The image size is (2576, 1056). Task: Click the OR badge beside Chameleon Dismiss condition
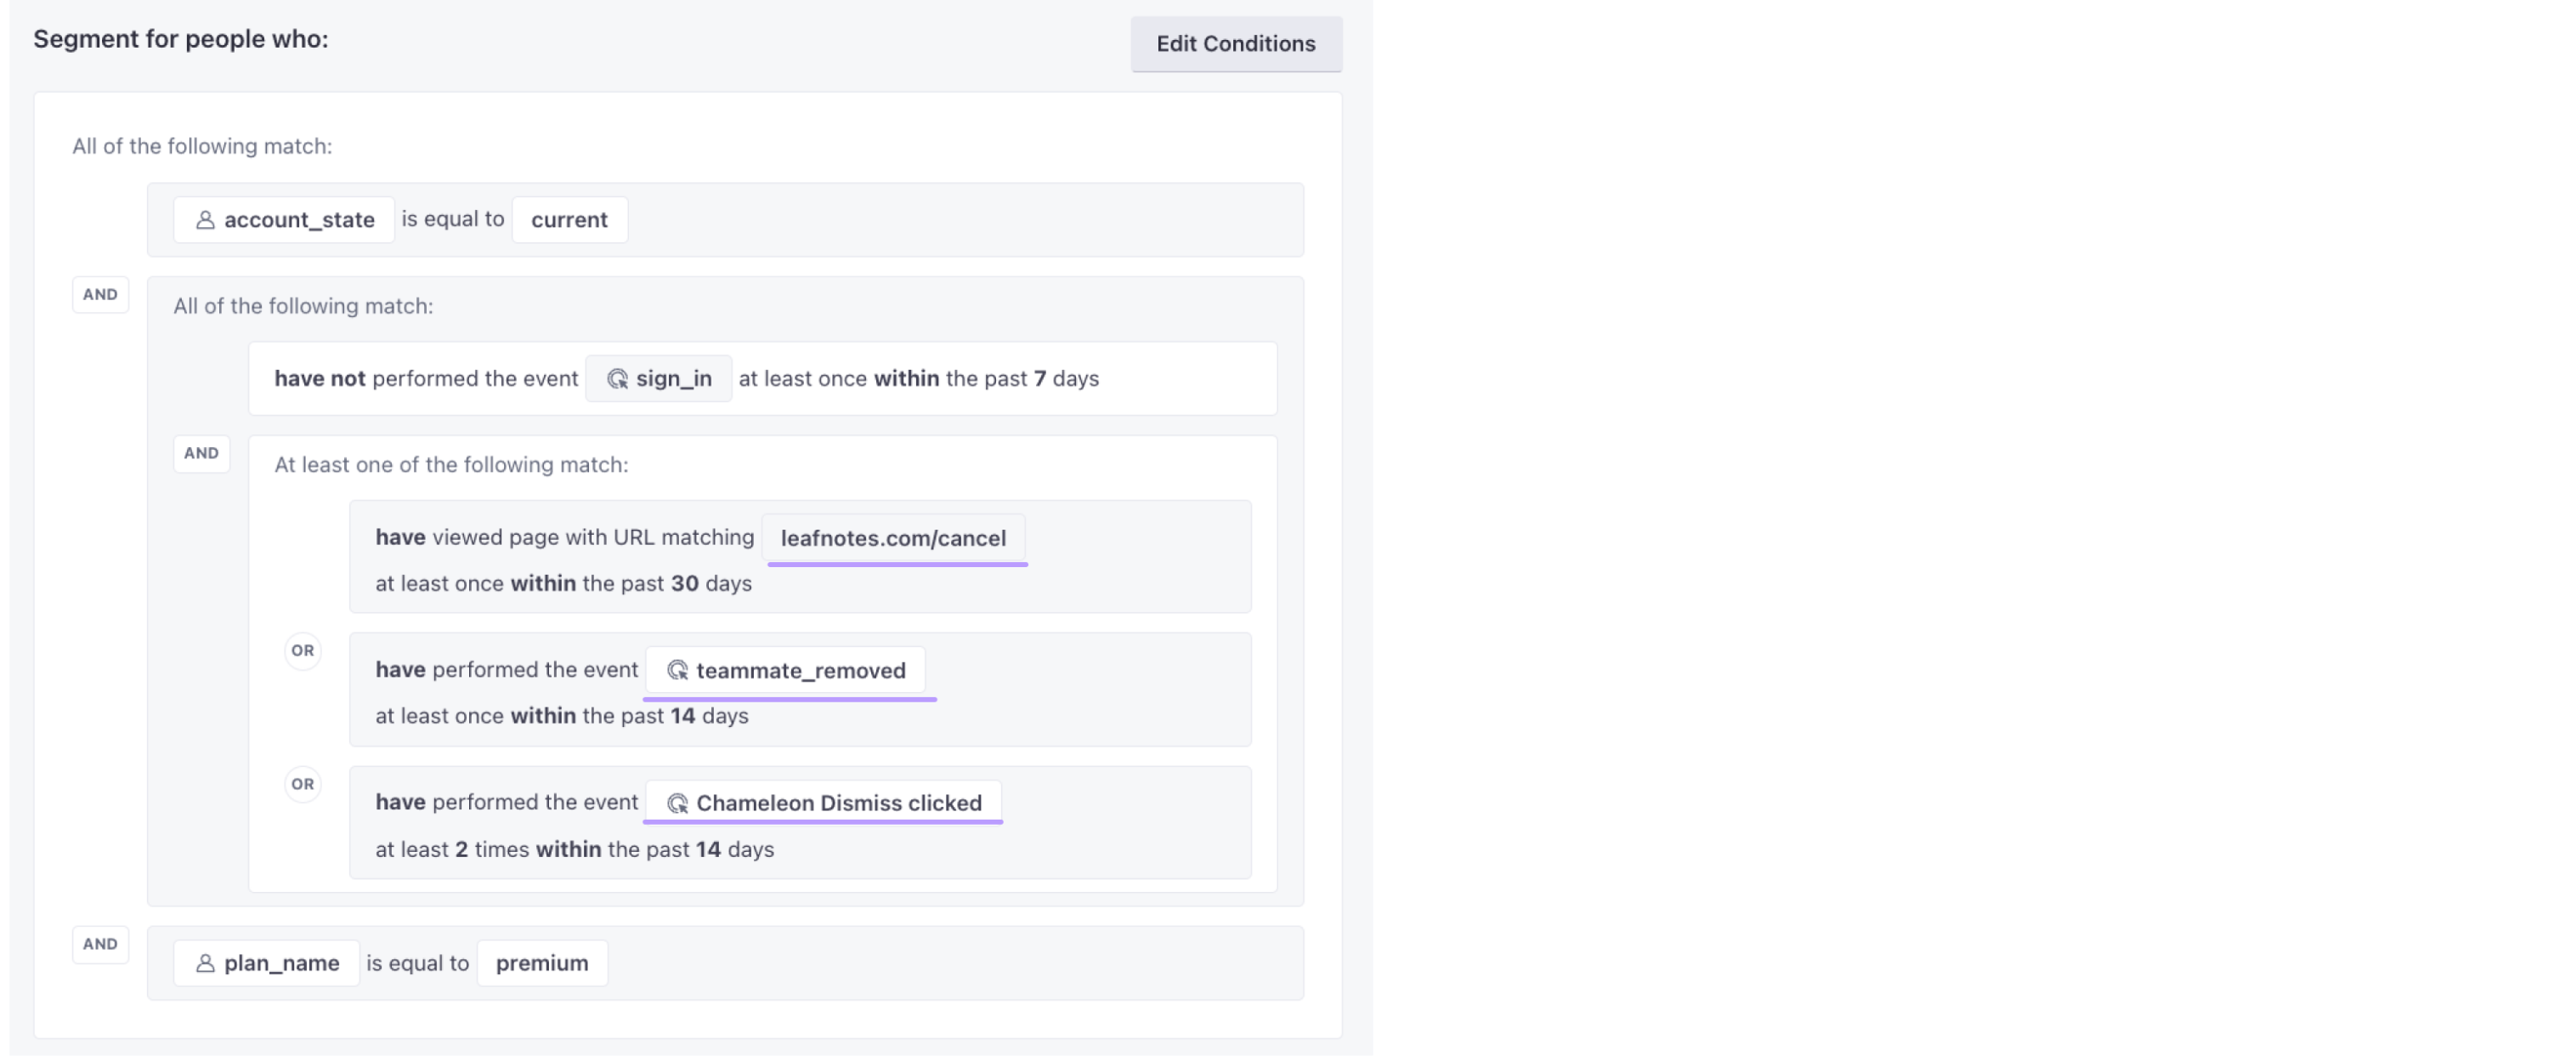coord(303,785)
